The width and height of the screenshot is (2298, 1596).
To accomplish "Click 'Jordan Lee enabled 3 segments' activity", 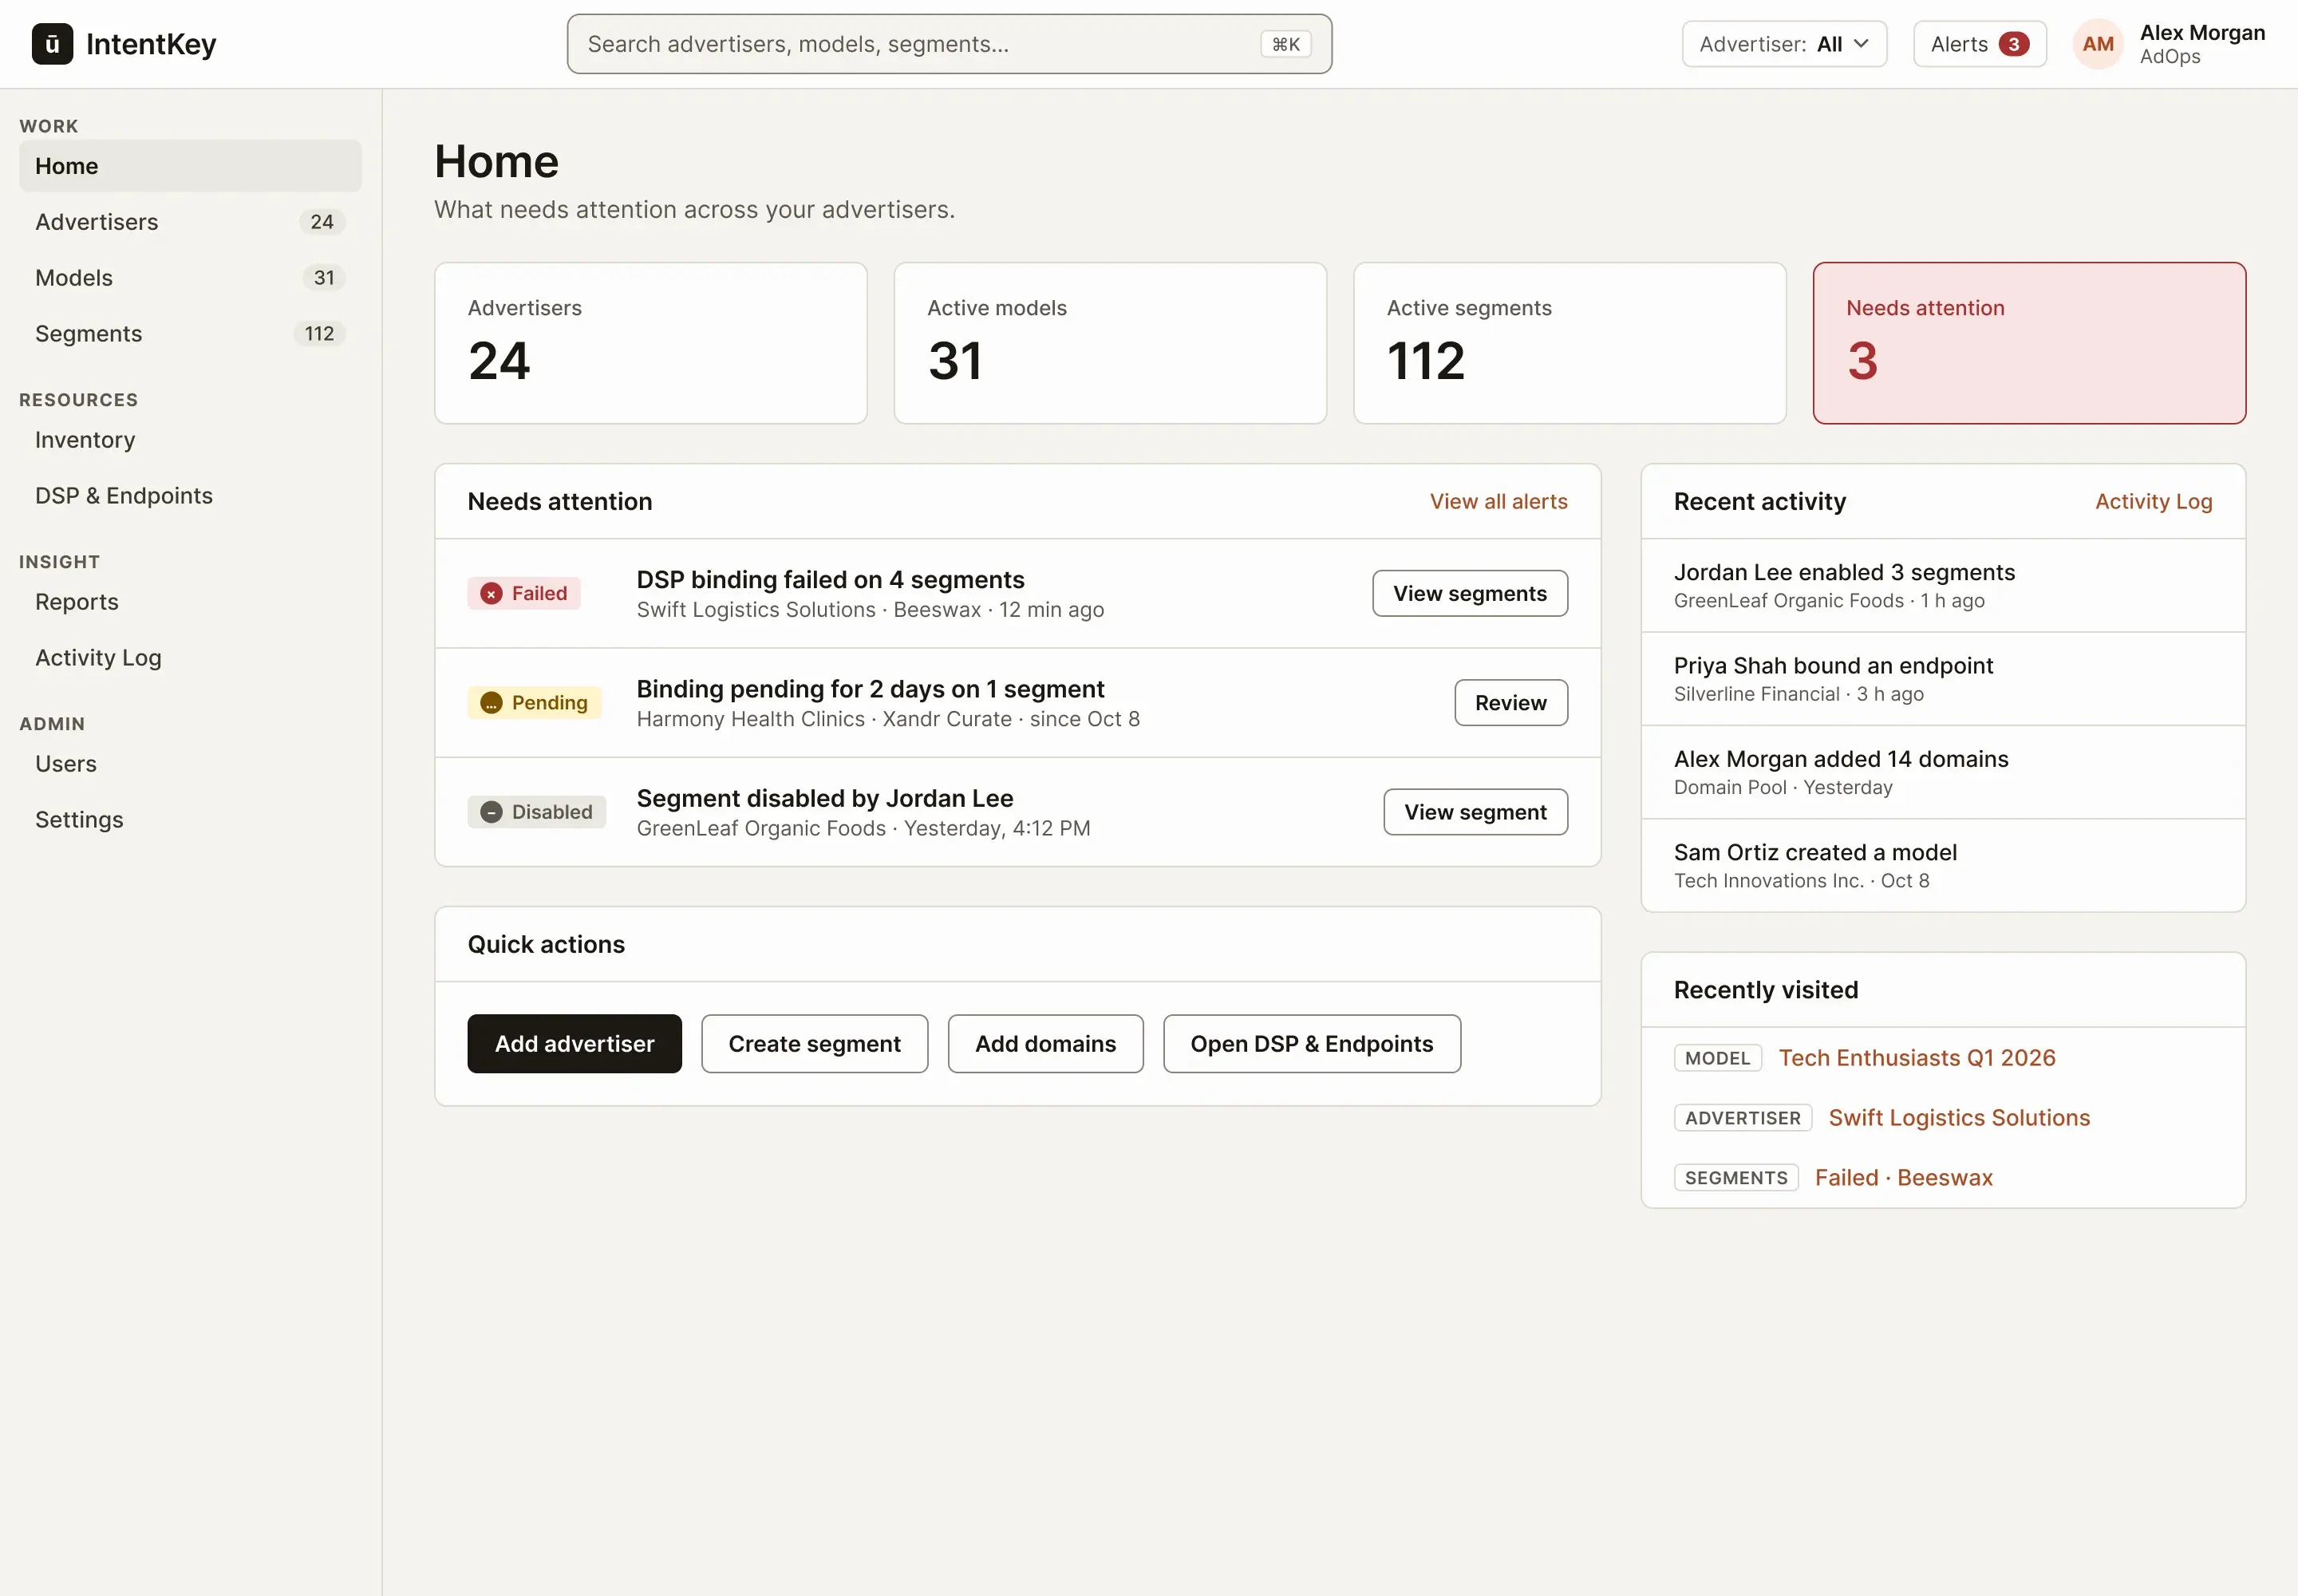I will coord(1943,586).
